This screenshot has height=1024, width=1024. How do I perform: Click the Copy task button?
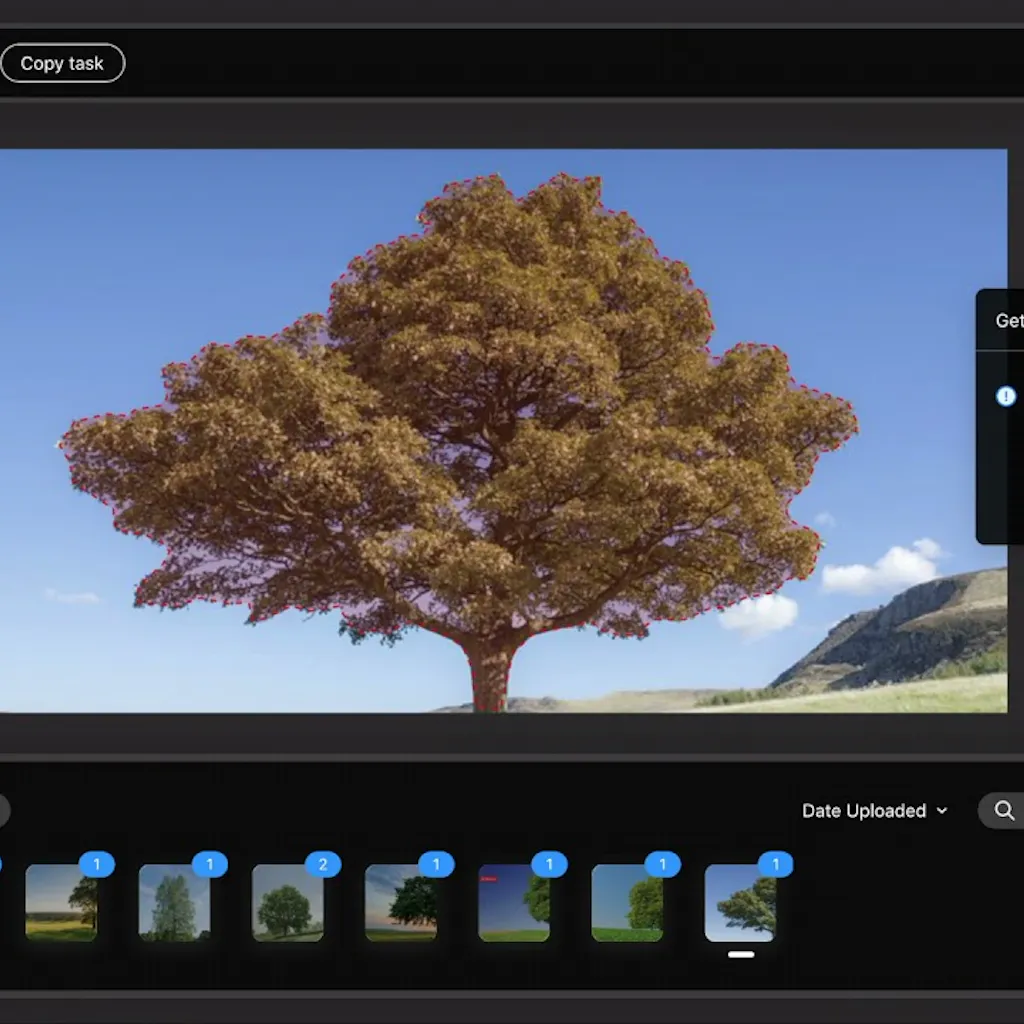click(x=62, y=63)
